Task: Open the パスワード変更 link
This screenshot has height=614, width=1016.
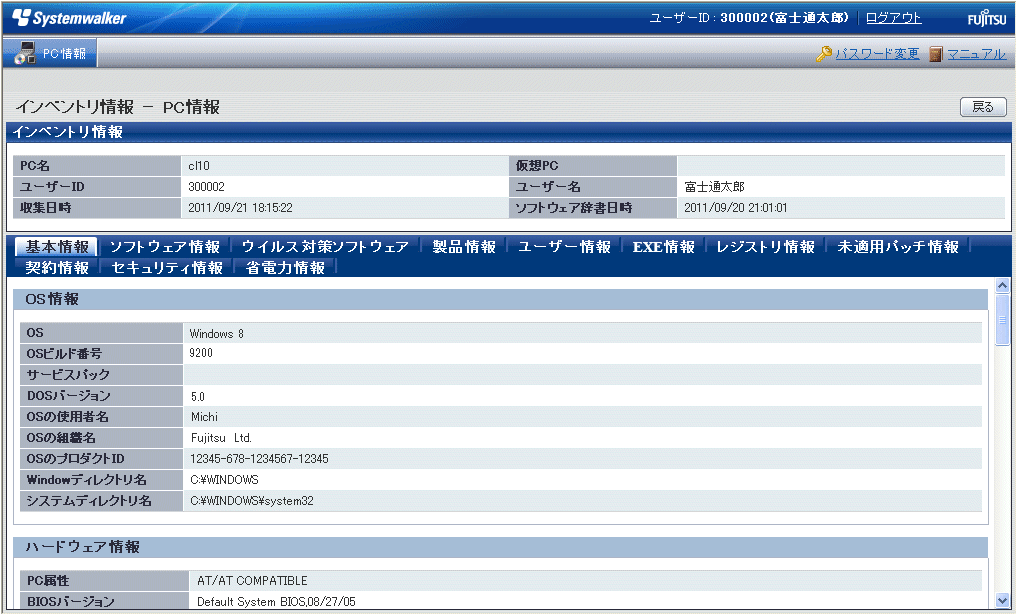Action: (x=877, y=54)
